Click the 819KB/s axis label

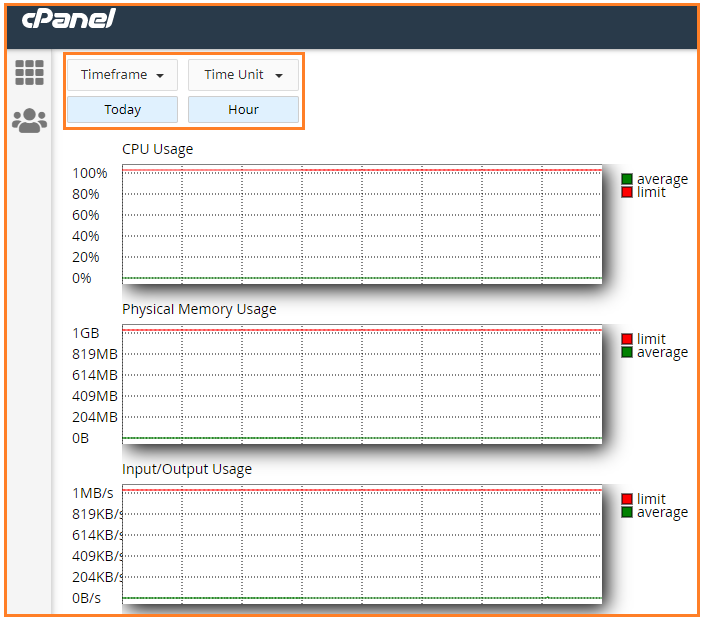coord(97,514)
